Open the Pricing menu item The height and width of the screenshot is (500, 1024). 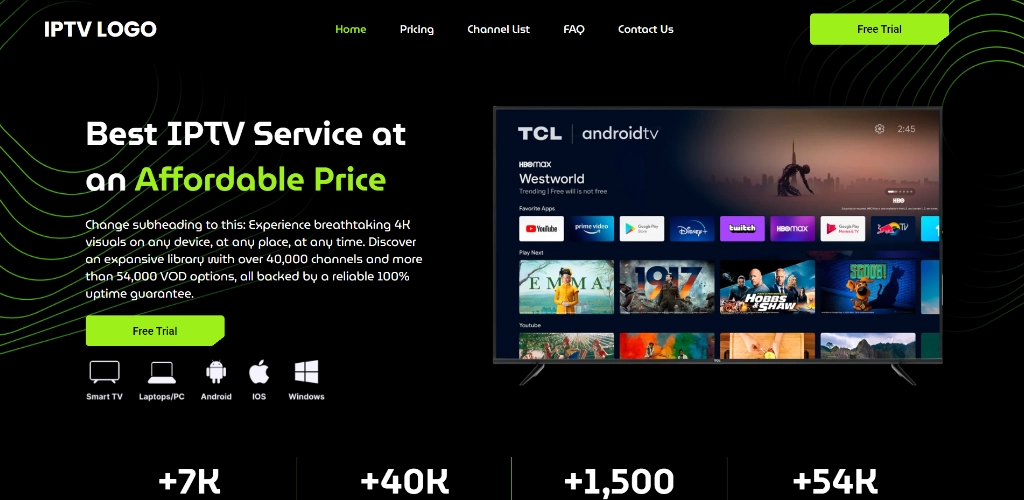(x=417, y=29)
